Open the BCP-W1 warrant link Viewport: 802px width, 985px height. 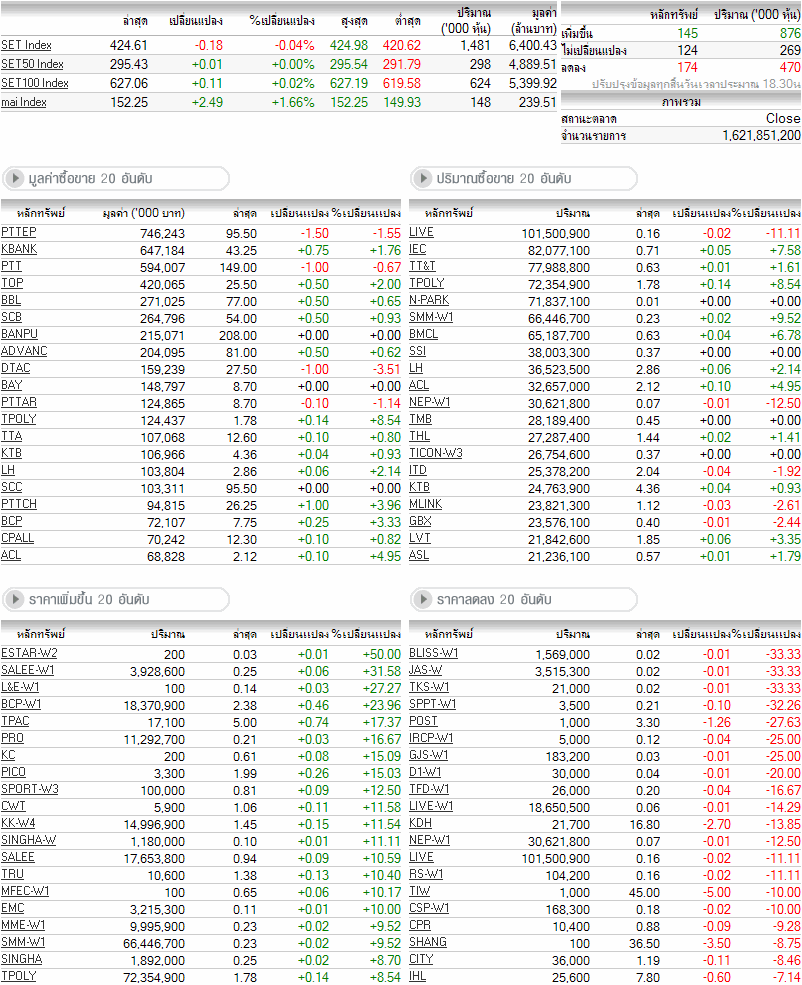click(x=21, y=704)
